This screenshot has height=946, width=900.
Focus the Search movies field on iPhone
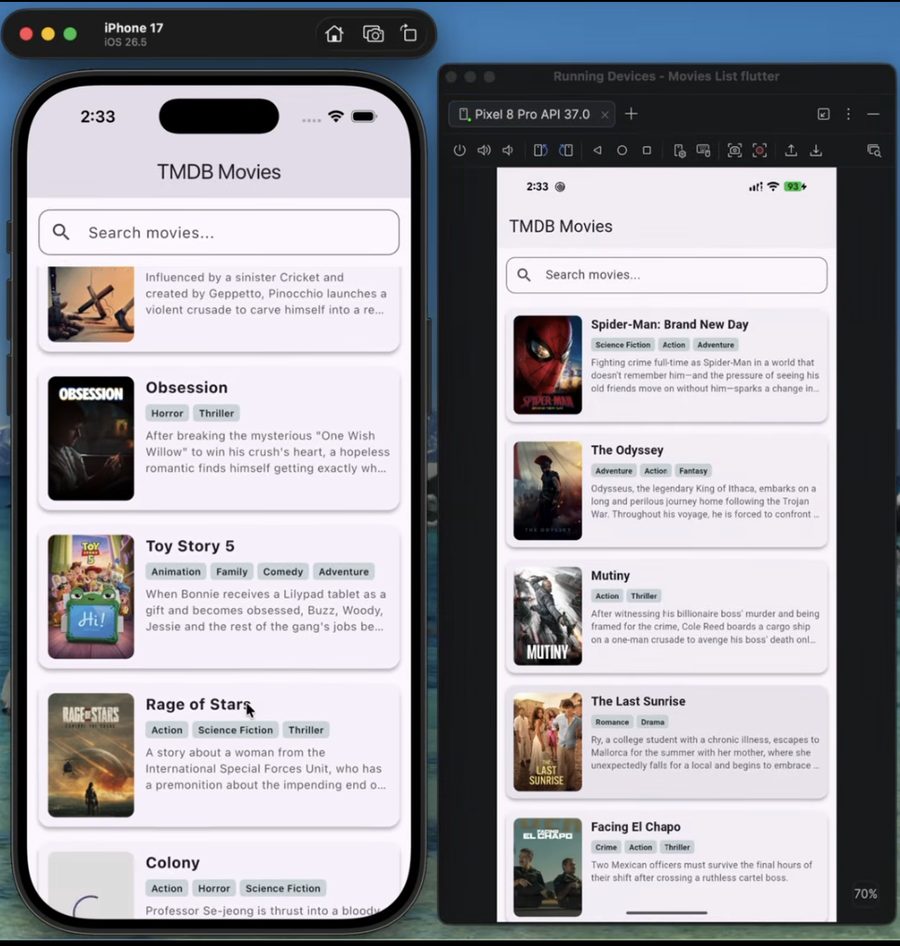point(219,232)
